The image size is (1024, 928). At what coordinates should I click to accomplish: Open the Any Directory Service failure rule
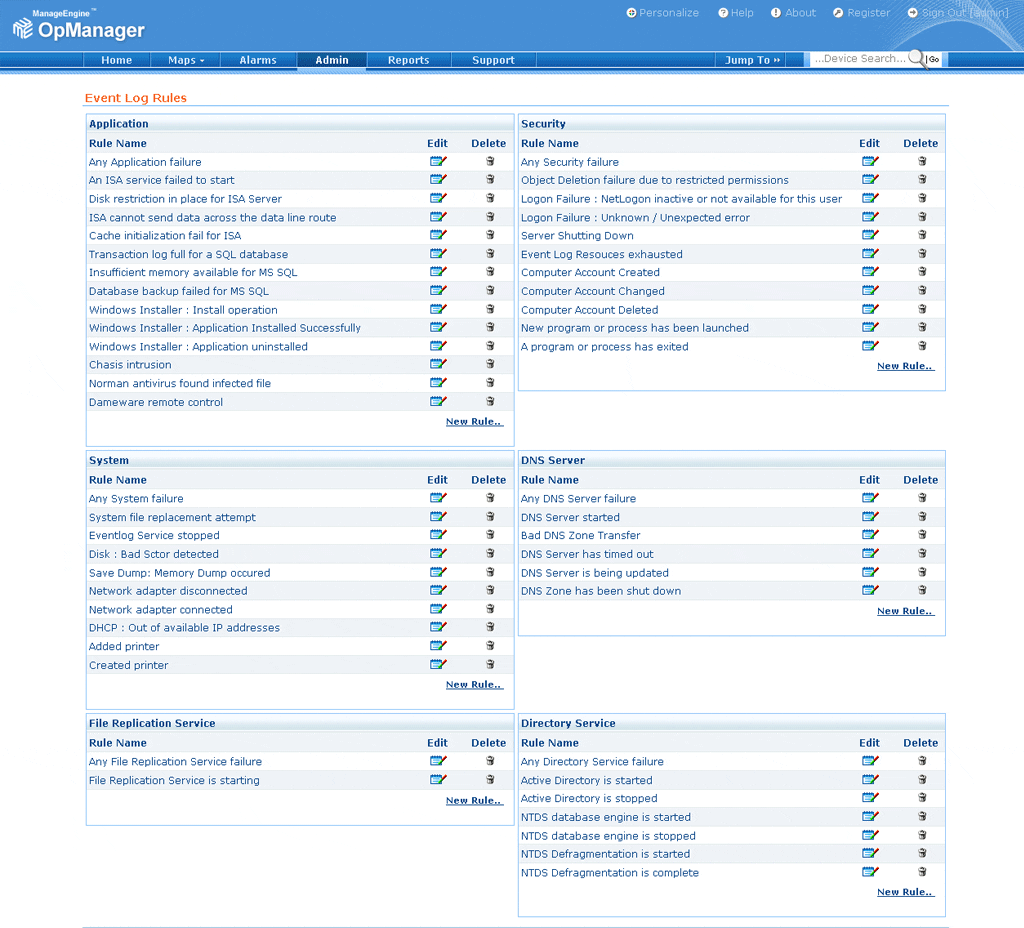point(592,761)
